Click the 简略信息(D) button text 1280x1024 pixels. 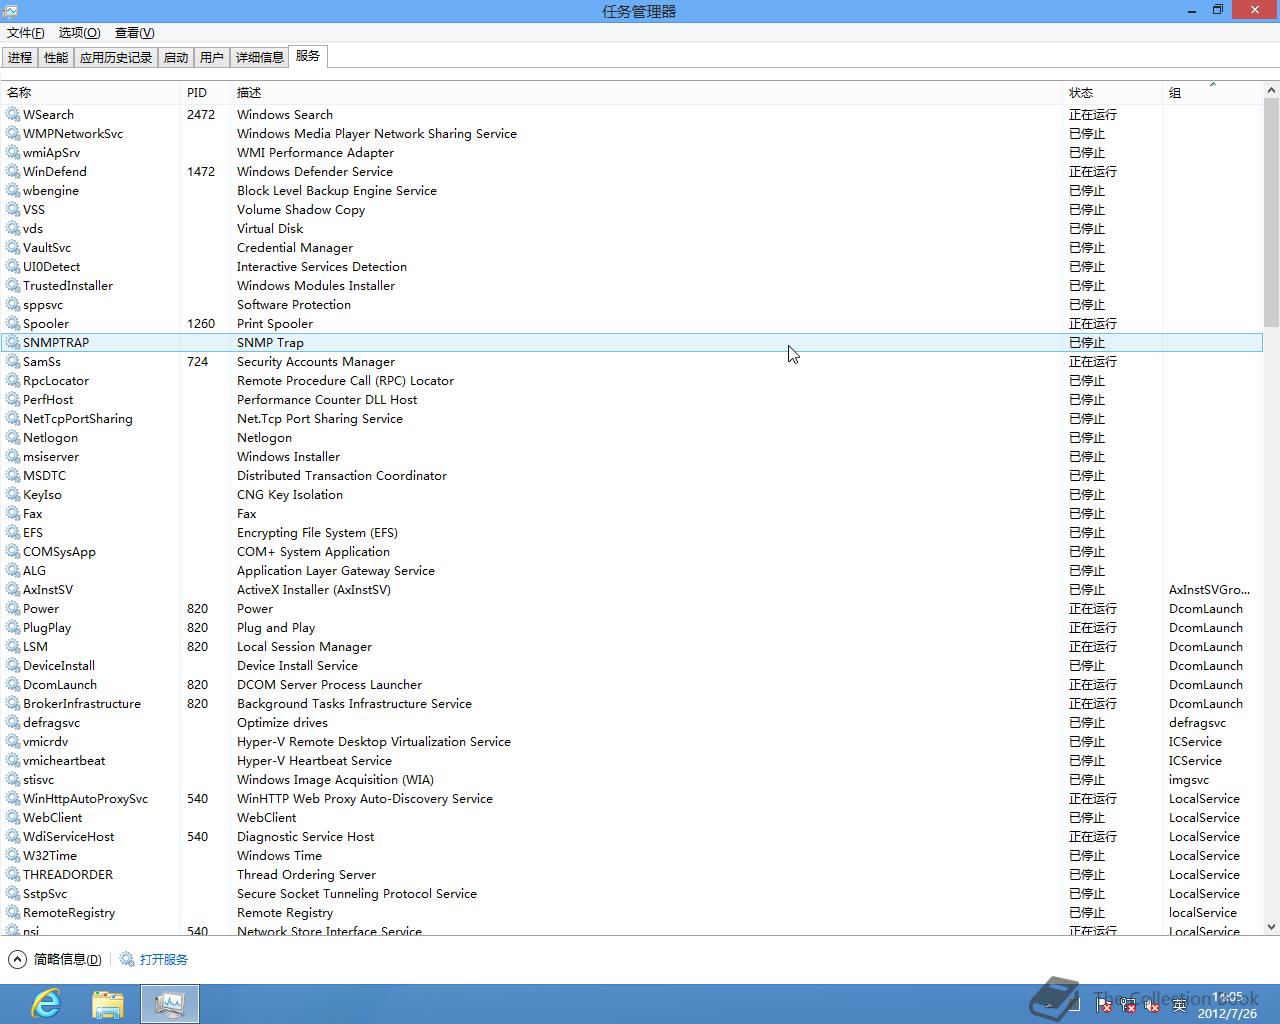tap(68, 959)
